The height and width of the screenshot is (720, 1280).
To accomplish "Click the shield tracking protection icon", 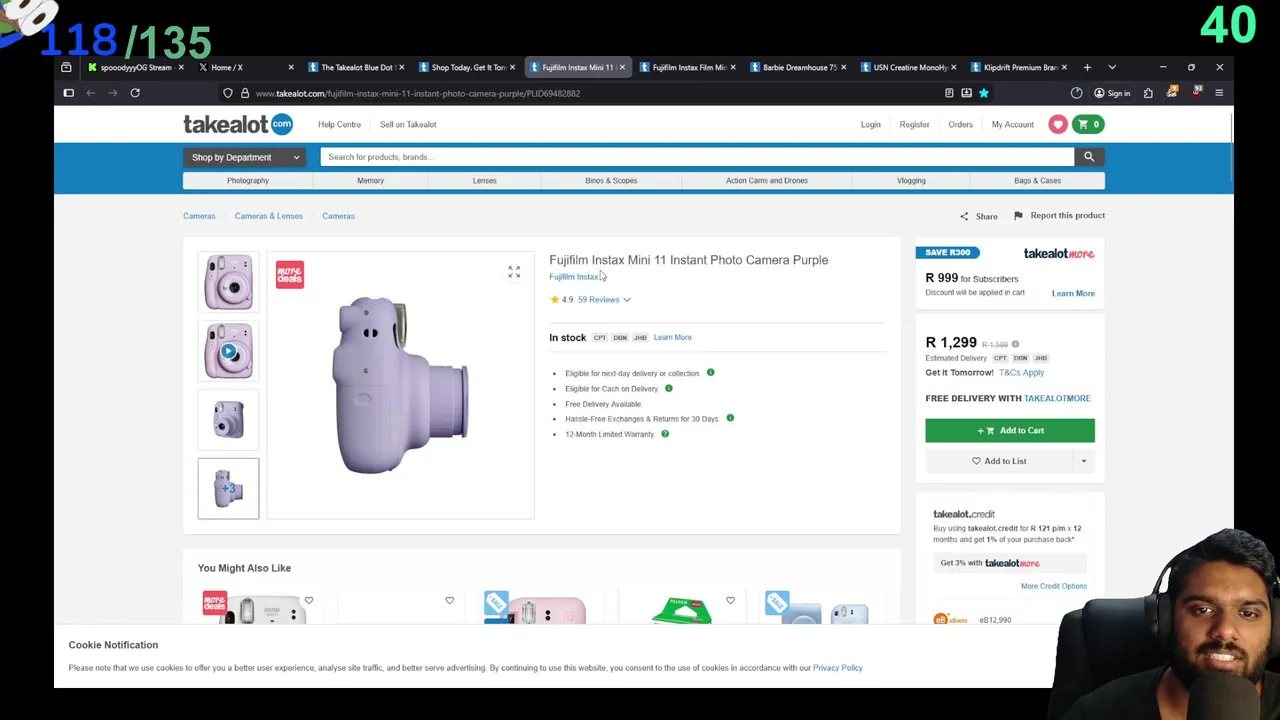I will 228,93.
